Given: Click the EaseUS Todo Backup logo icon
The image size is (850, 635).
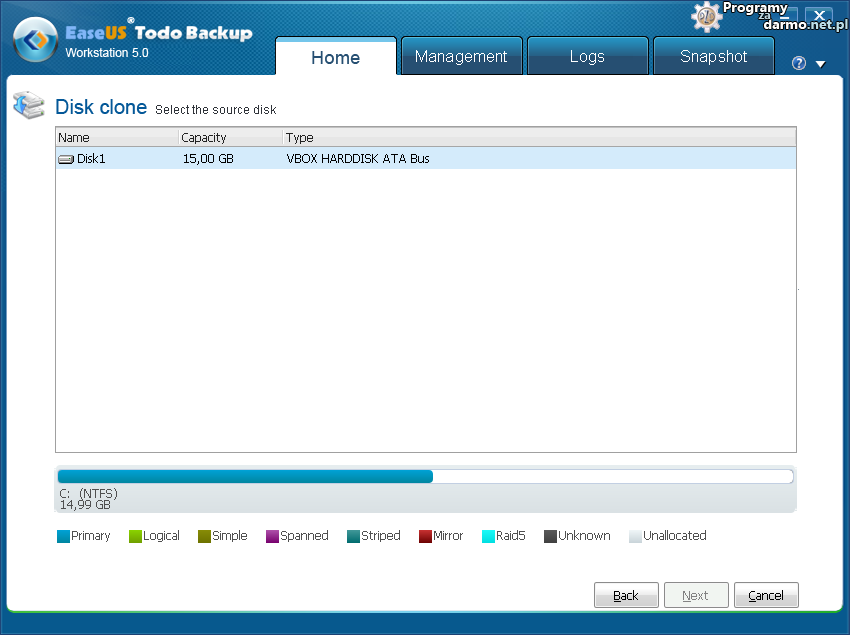Looking at the screenshot, I should [x=34, y=40].
